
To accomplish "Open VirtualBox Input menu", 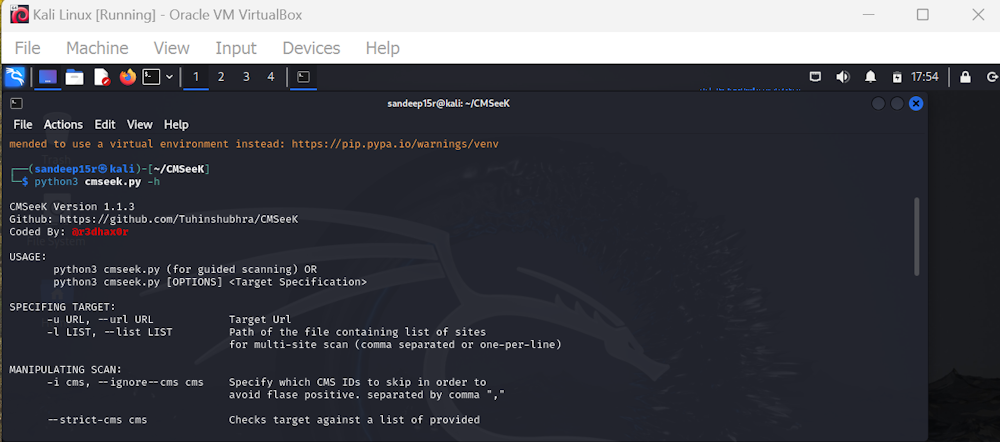I will tap(236, 48).
